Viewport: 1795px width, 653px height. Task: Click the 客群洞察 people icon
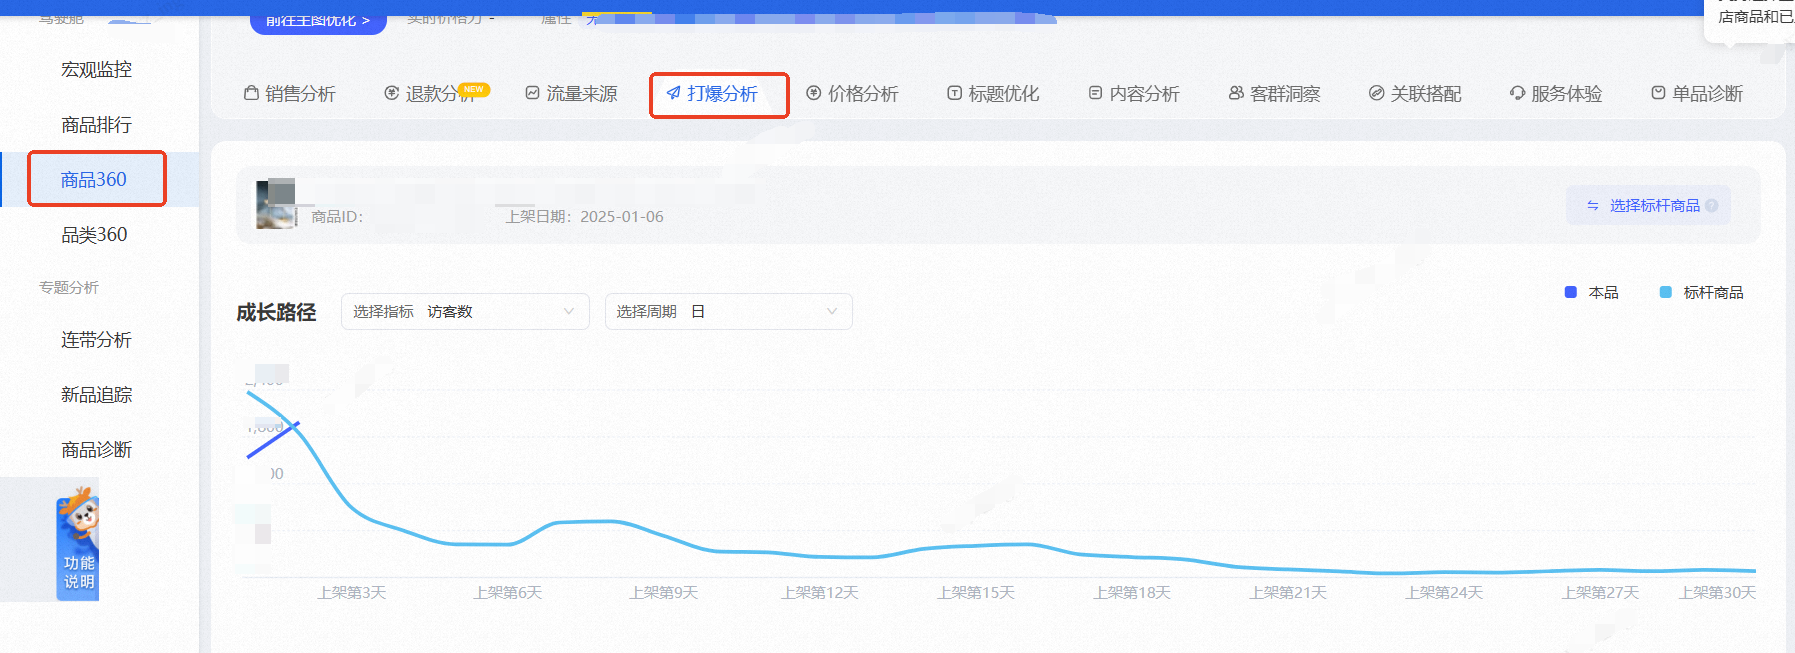(x=1236, y=93)
